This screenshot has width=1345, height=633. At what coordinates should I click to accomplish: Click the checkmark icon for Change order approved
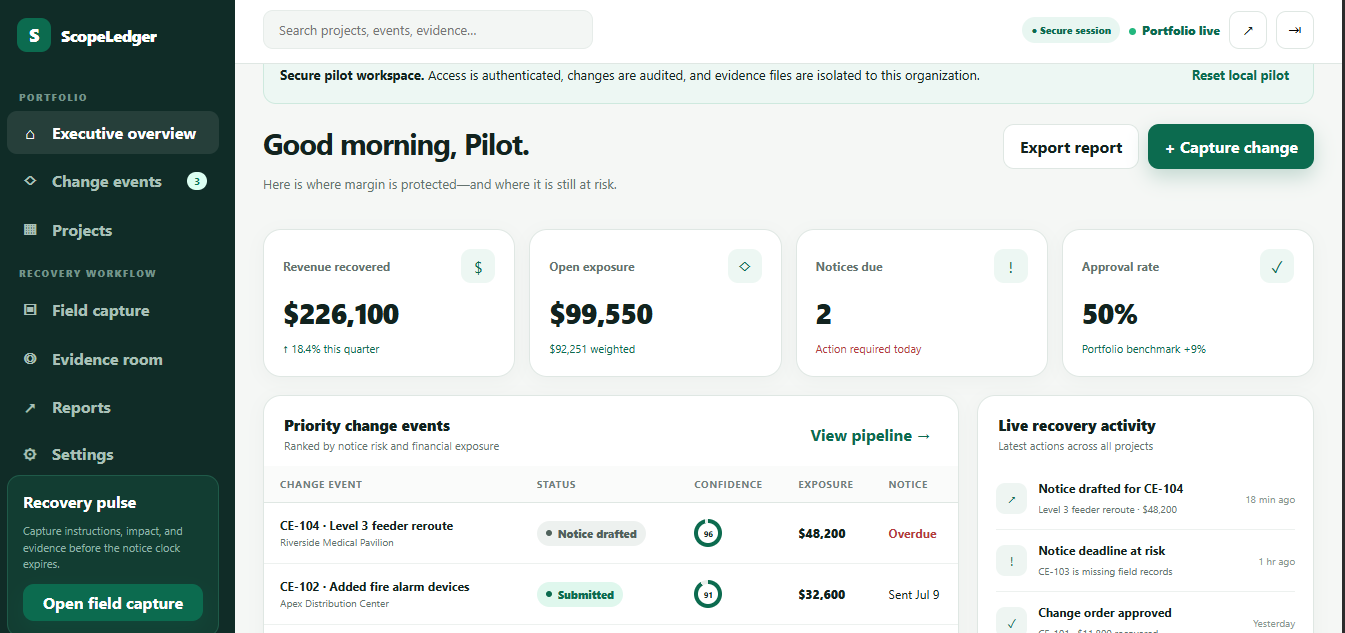[x=1011, y=621]
